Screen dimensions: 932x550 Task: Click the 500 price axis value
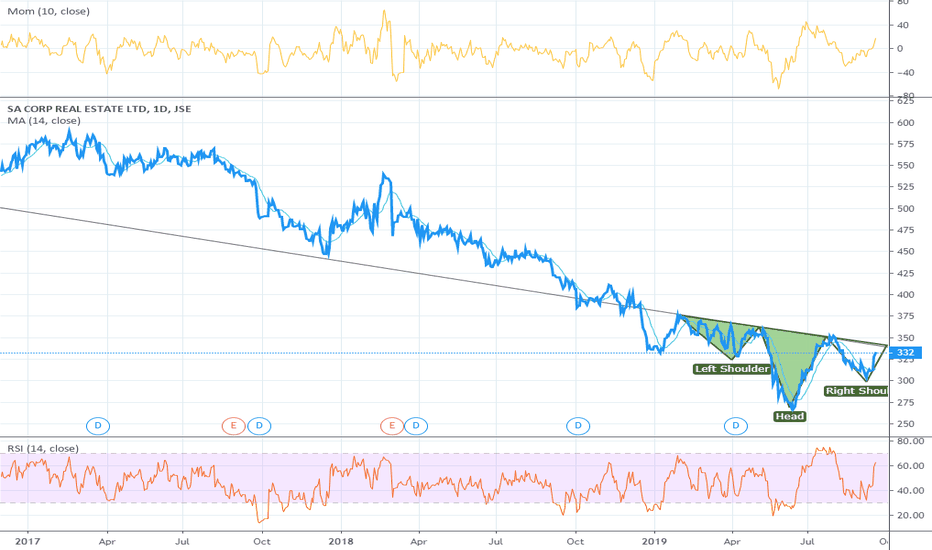[x=906, y=209]
